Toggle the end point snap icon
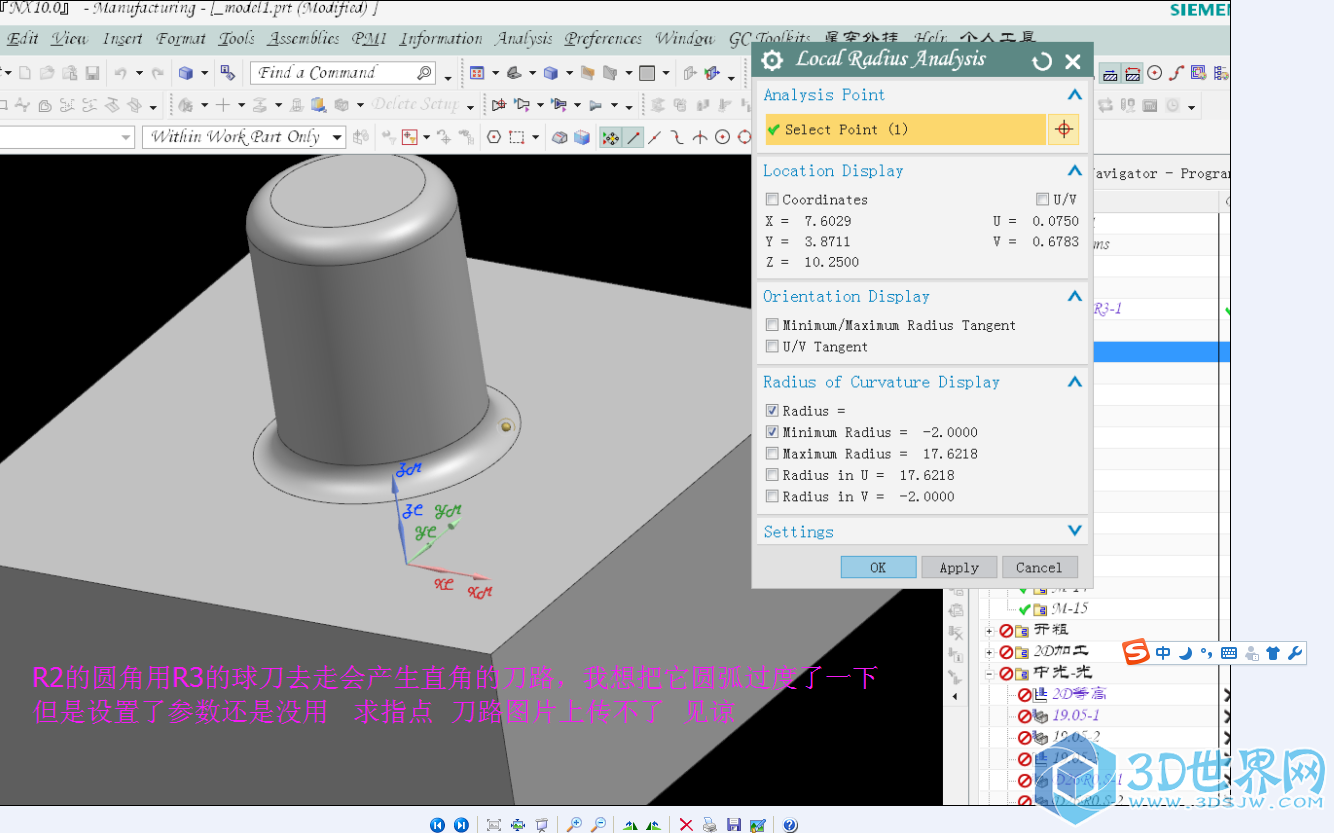The width and height of the screenshot is (1334, 833). (634, 137)
